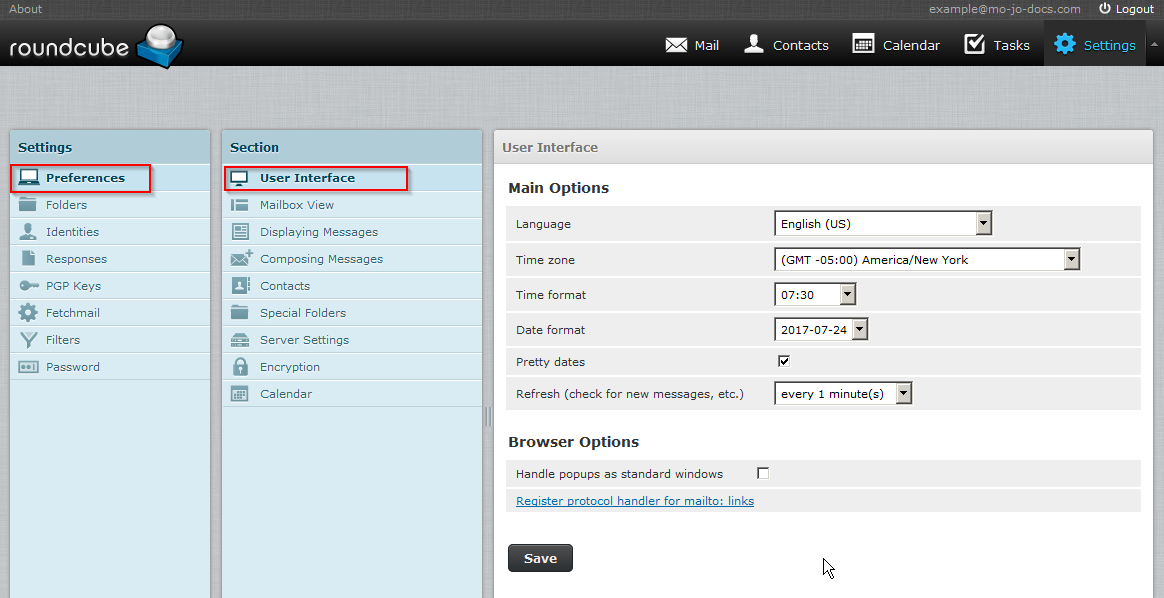Click the PGP Keys key icon
The height and width of the screenshot is (598, 1164).
[29, 286]
